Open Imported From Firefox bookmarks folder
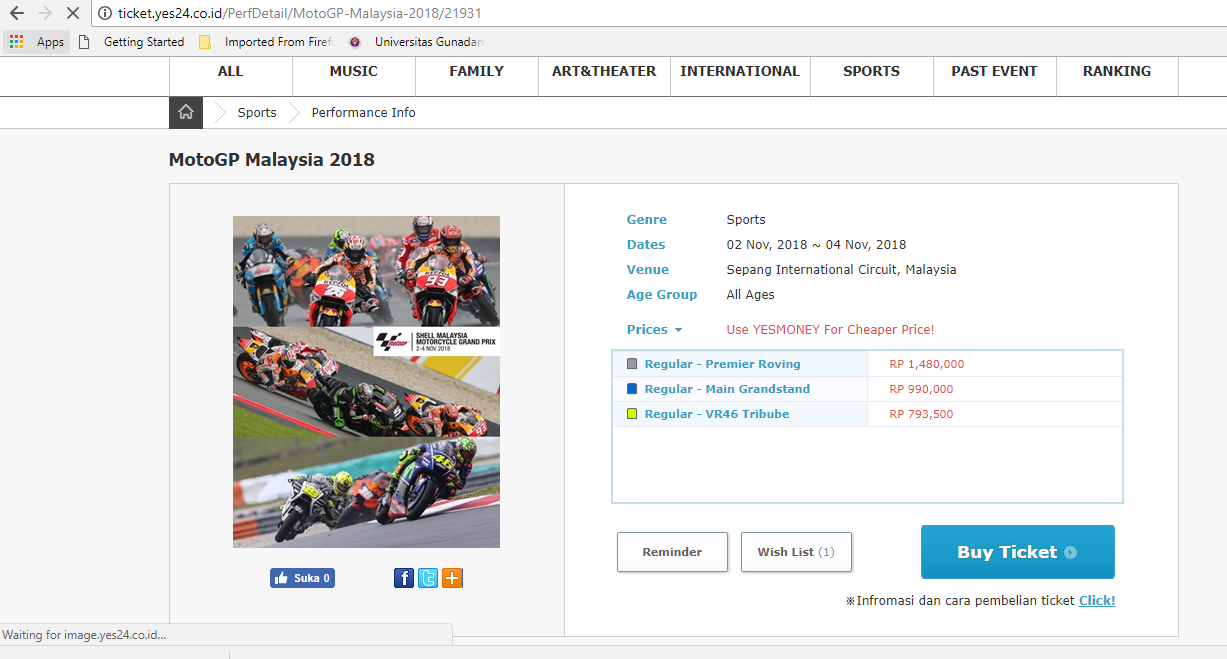The width and height of the screenshot is (1227, 659). coord(265,42)
